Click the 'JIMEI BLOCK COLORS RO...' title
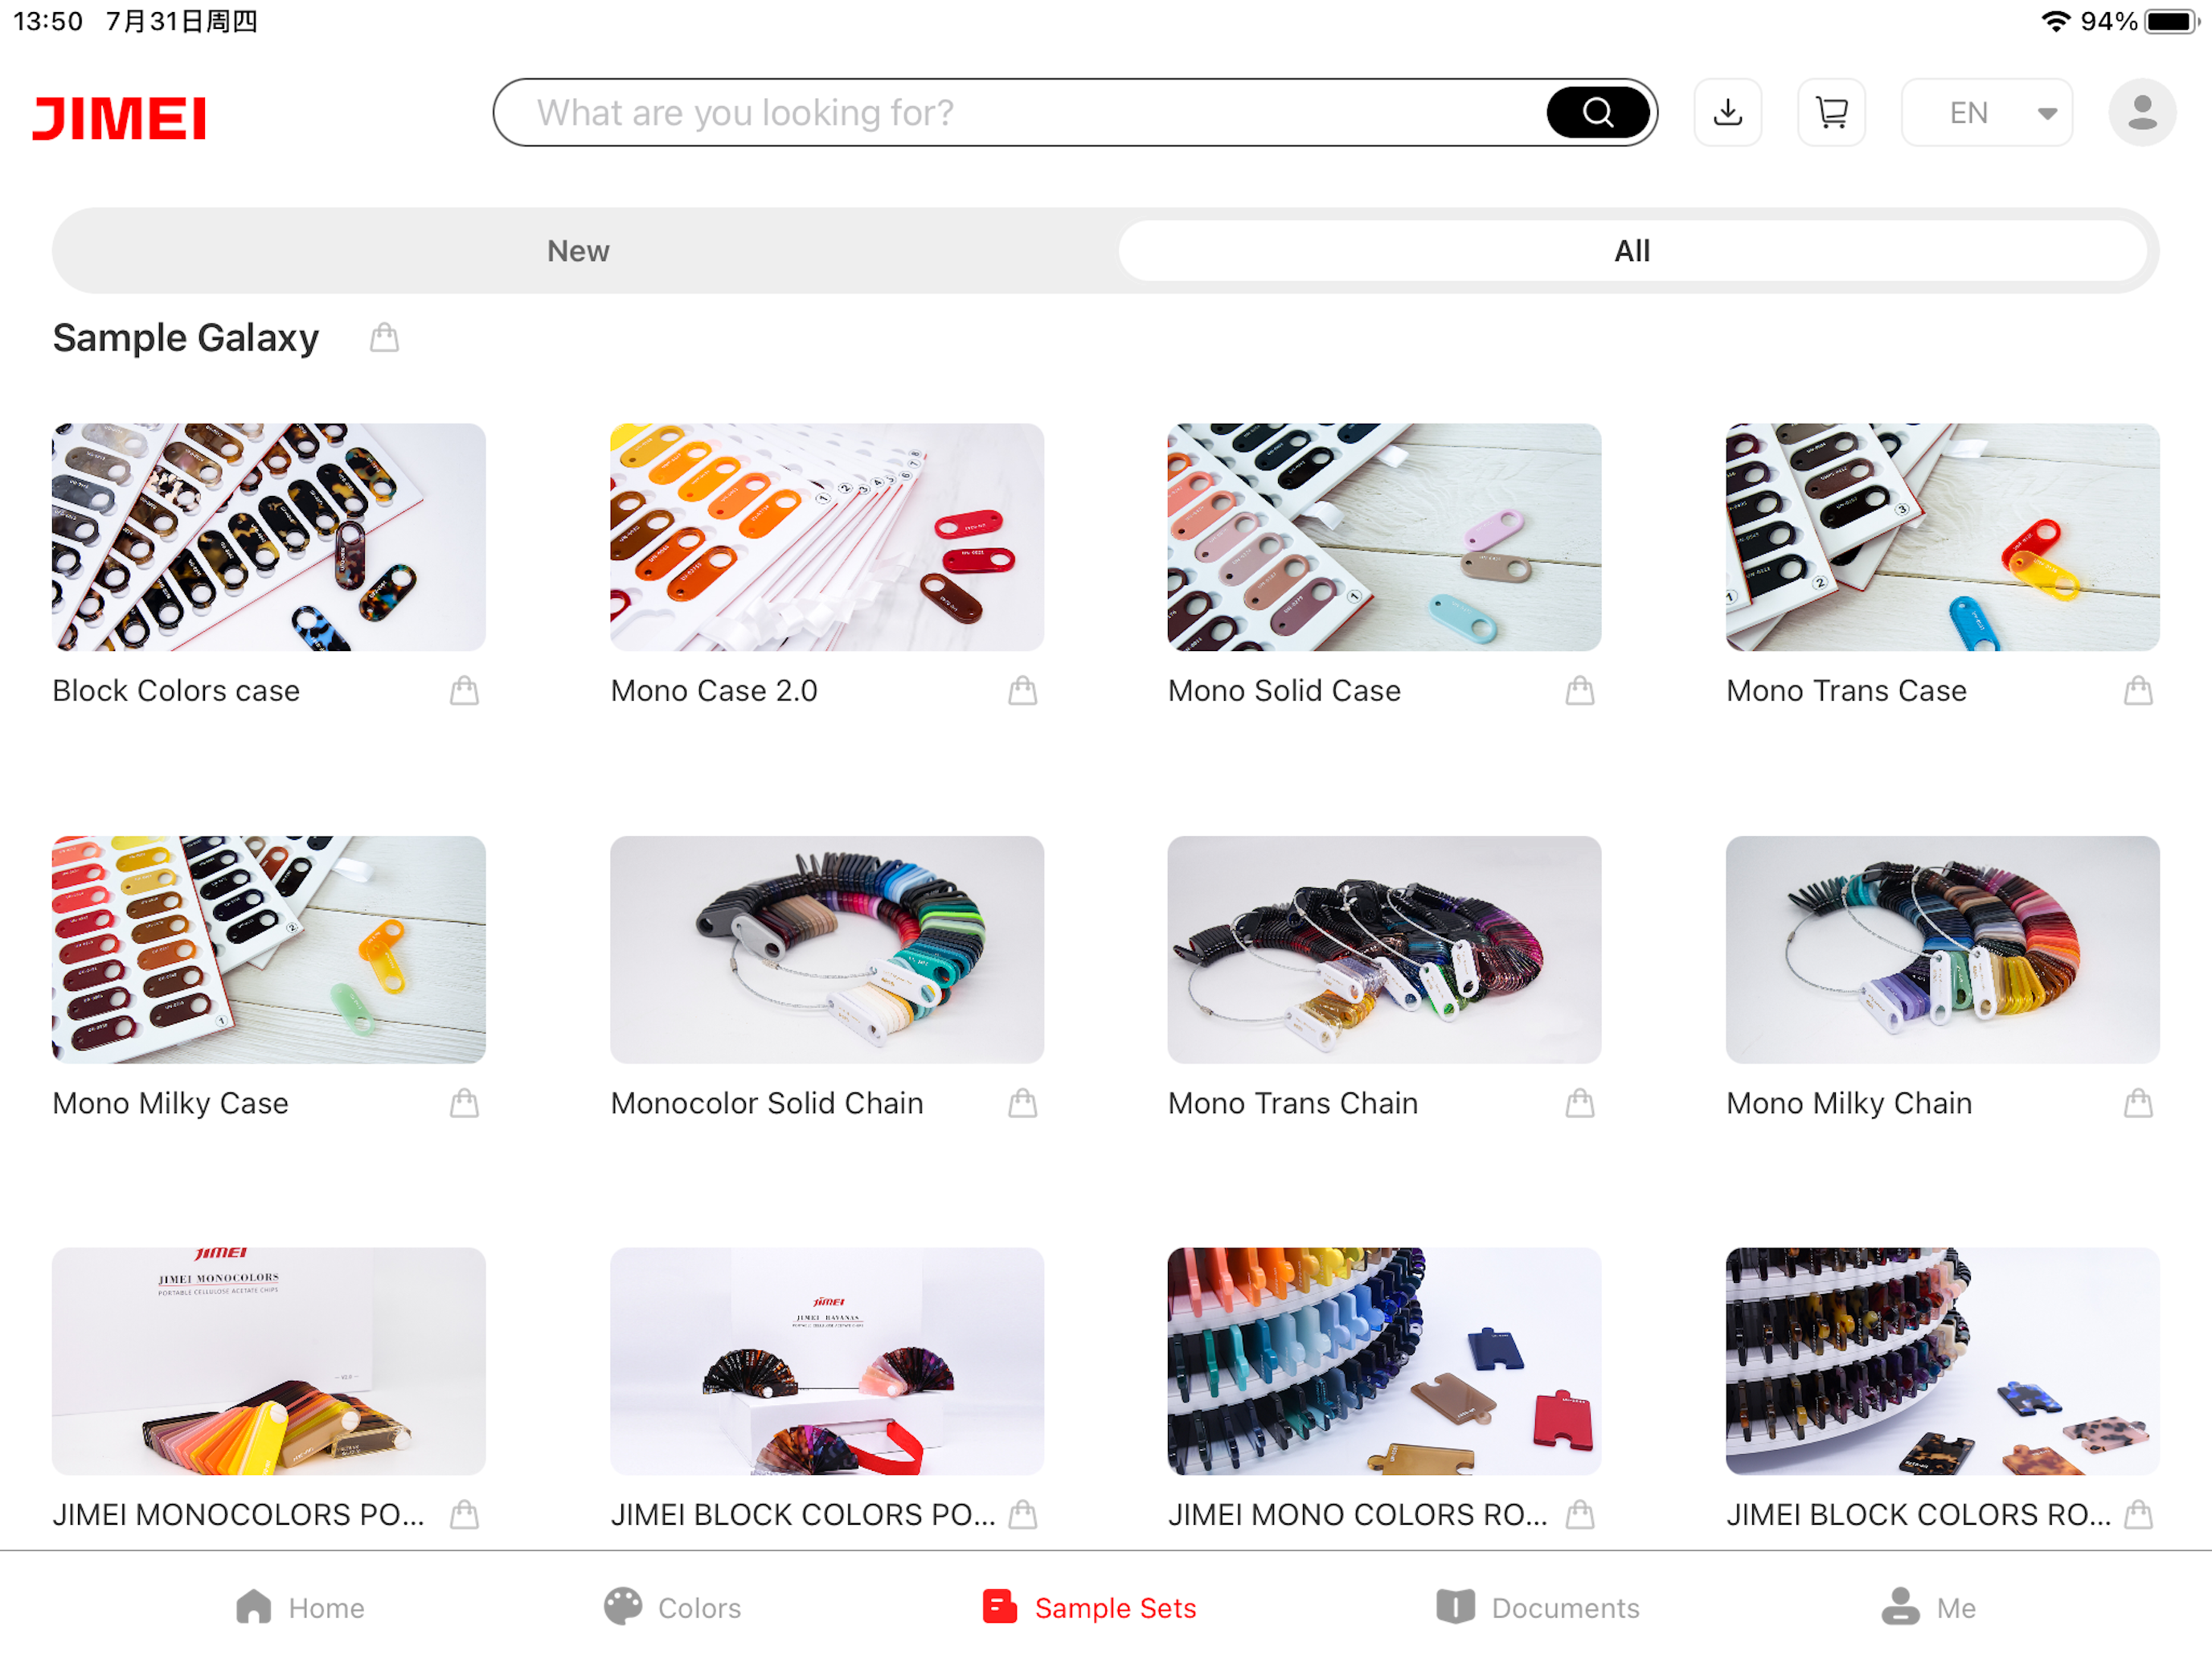2212x1659 pixels. 1919,1515
